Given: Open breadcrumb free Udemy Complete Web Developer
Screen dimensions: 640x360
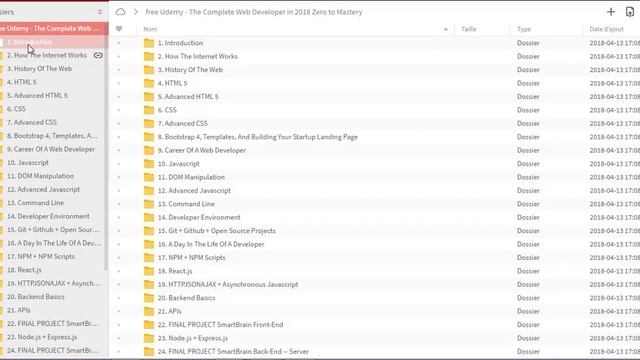Looking at the screenshot, I should coord(253,12).
